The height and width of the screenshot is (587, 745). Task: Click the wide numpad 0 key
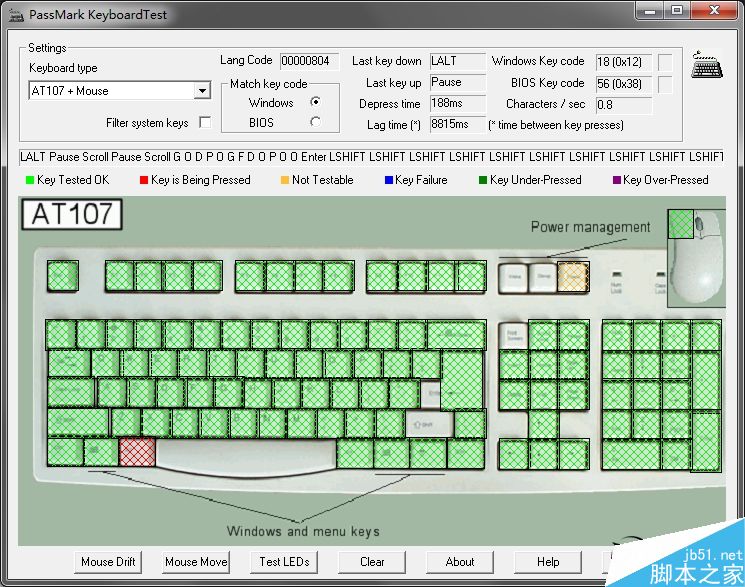coord(631,455)
